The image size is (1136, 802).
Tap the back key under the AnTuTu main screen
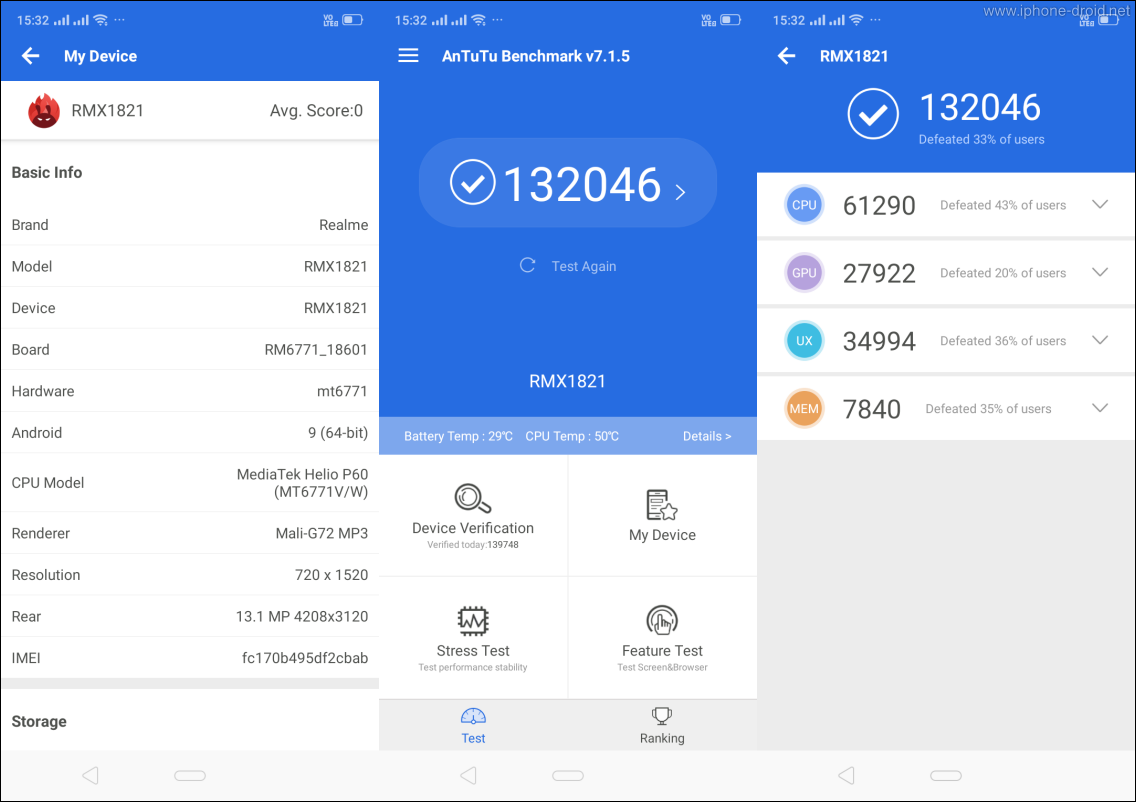point(469,775)
